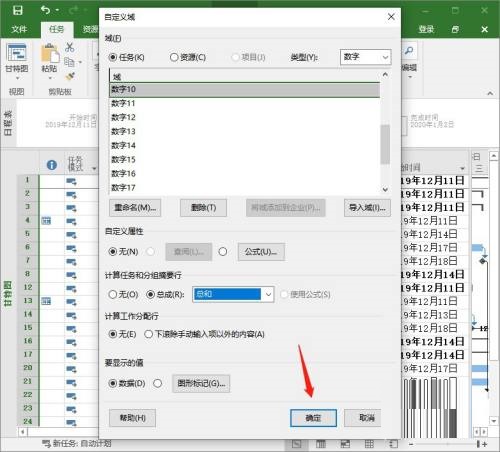
Task: Select the 无(N) custom attribute radio
Action: point(113,251)
